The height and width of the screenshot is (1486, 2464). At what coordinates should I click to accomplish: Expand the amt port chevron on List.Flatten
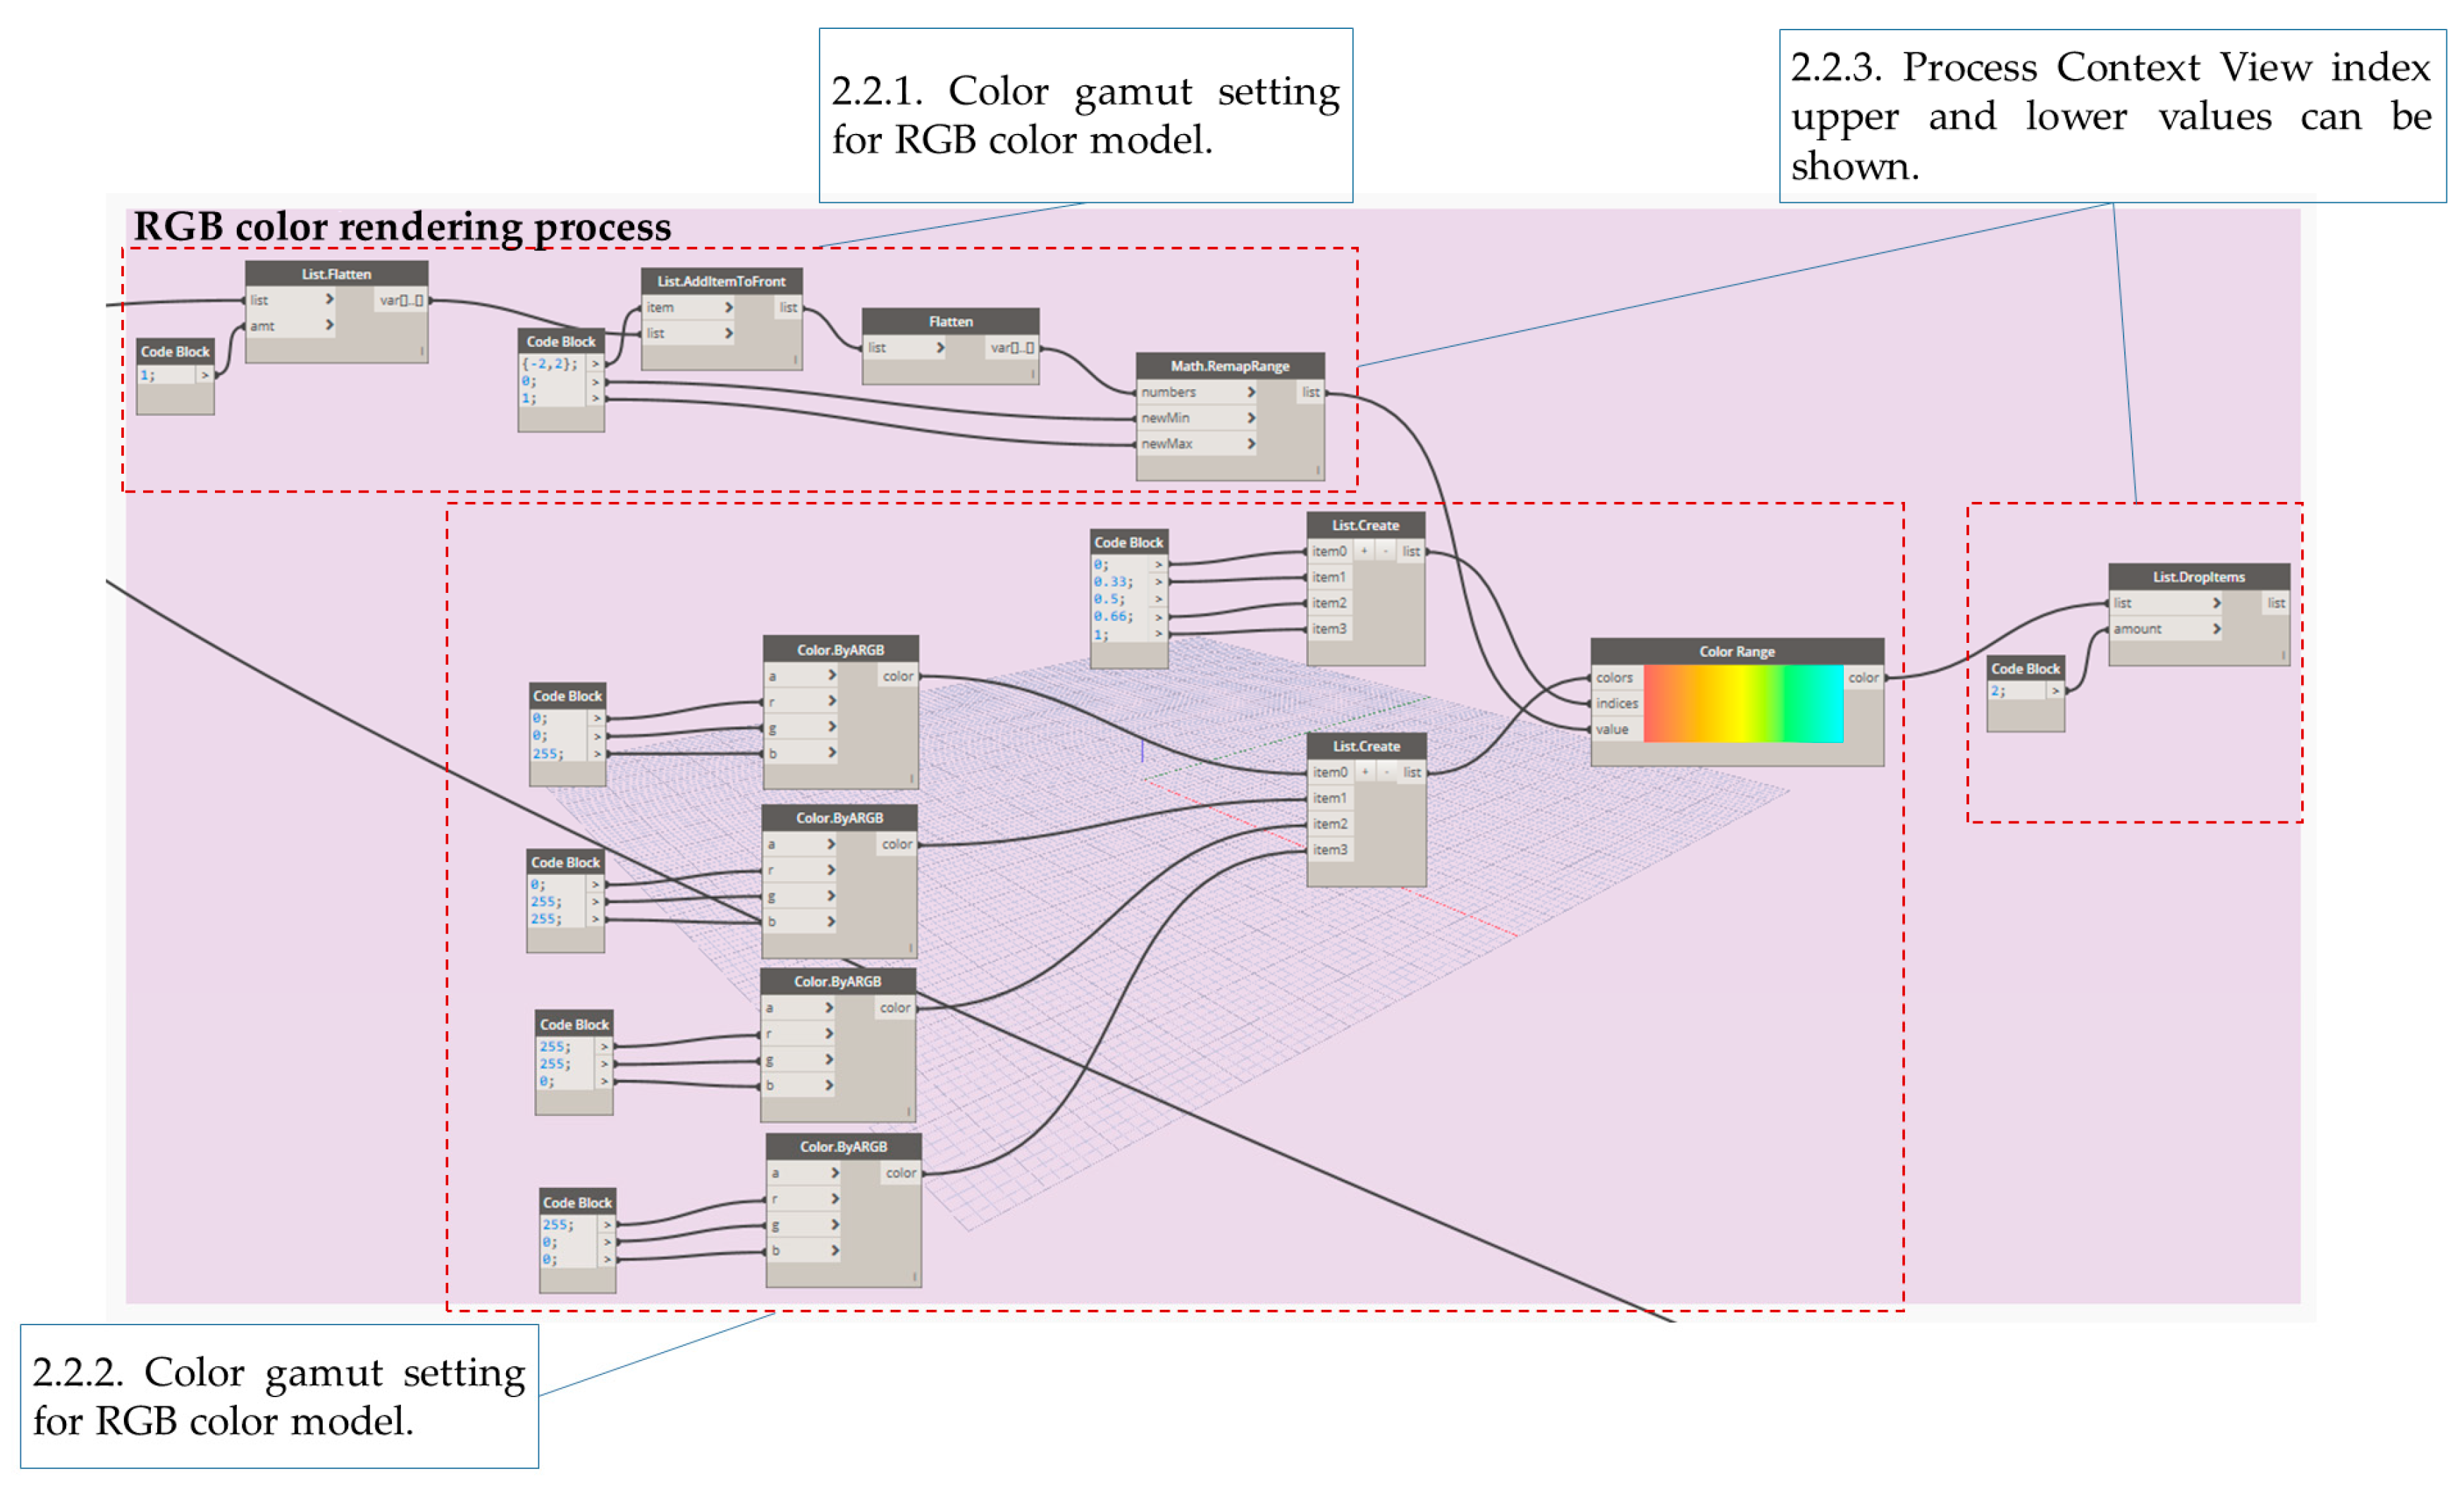click(329, 326)
